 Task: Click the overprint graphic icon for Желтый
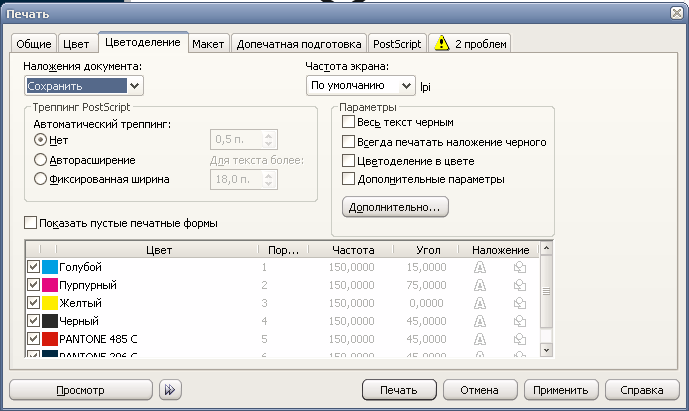tap(520, 303)
